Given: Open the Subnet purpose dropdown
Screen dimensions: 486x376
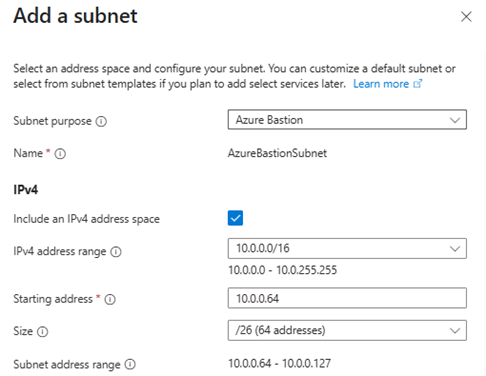Looking at the screenshot, I should click(x=347, y=119).
